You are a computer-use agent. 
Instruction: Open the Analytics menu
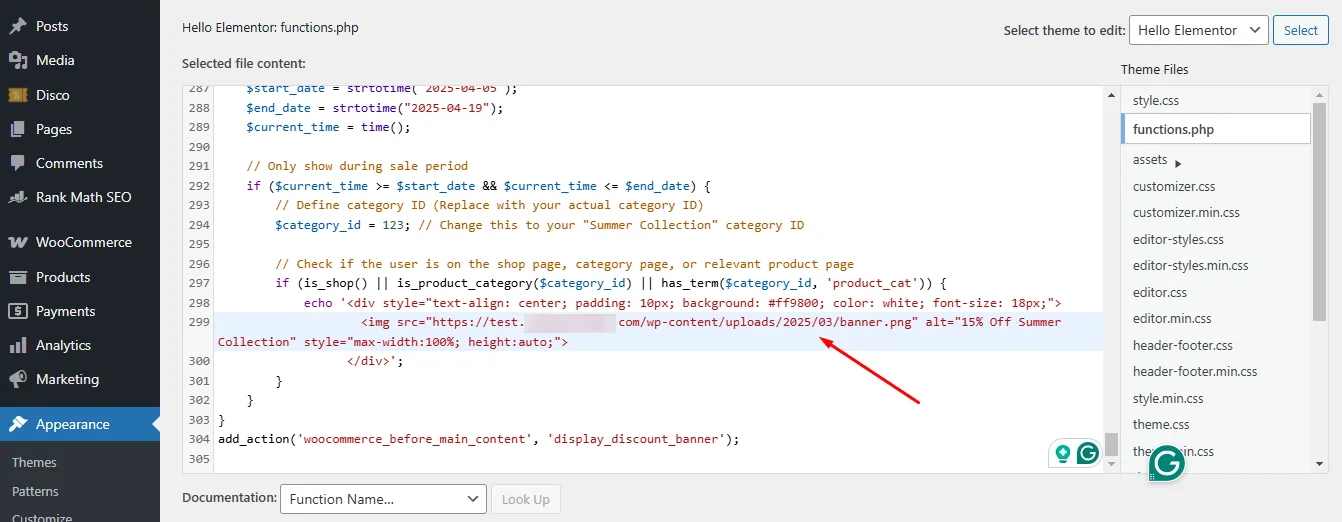click(80, 345)
